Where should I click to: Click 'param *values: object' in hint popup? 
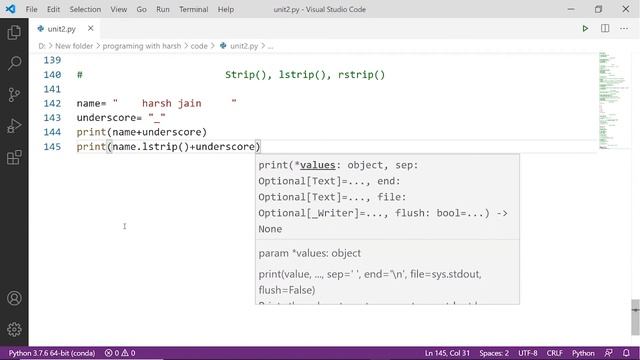tap(309, 253)
